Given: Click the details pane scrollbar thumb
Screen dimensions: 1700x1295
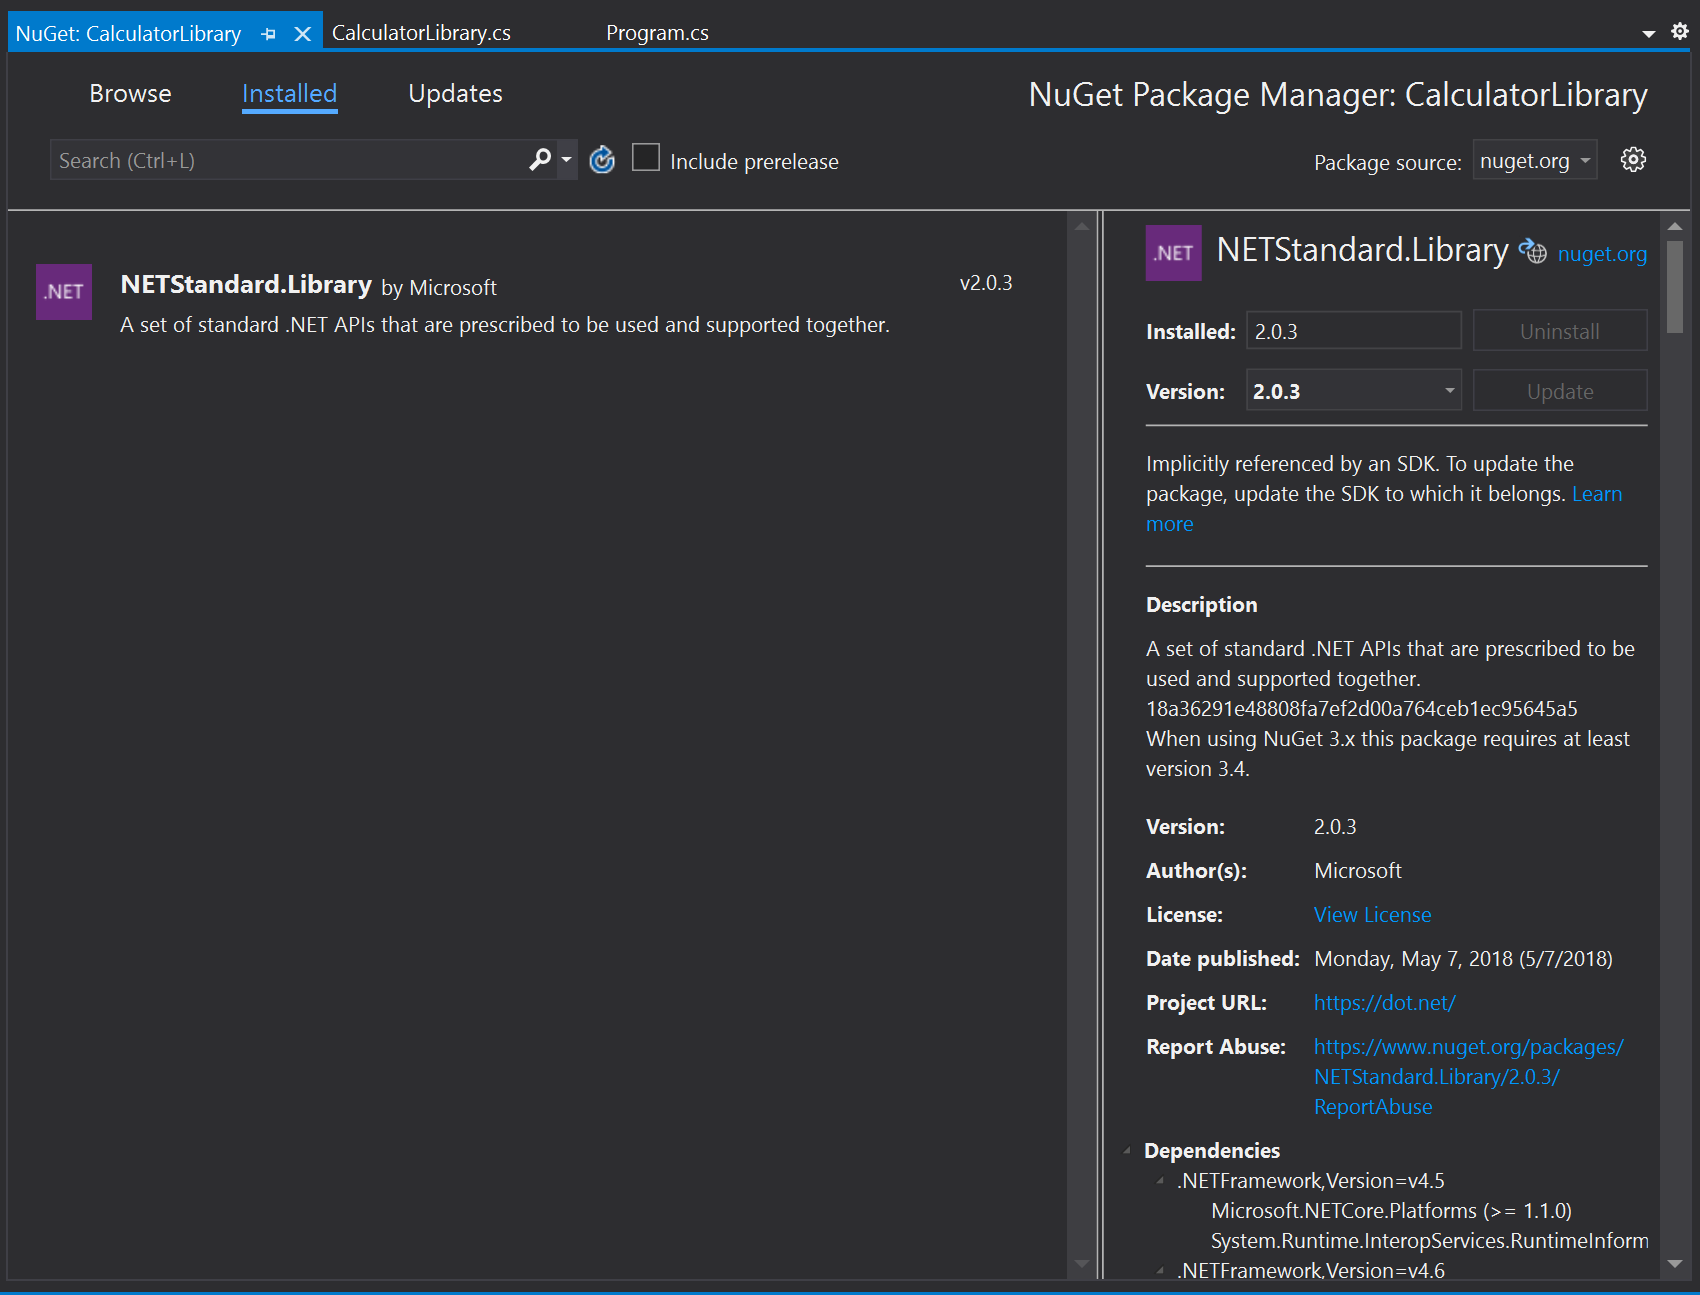Looking at the screenshot, I should pyautogui.click(x=1675, y=287).
